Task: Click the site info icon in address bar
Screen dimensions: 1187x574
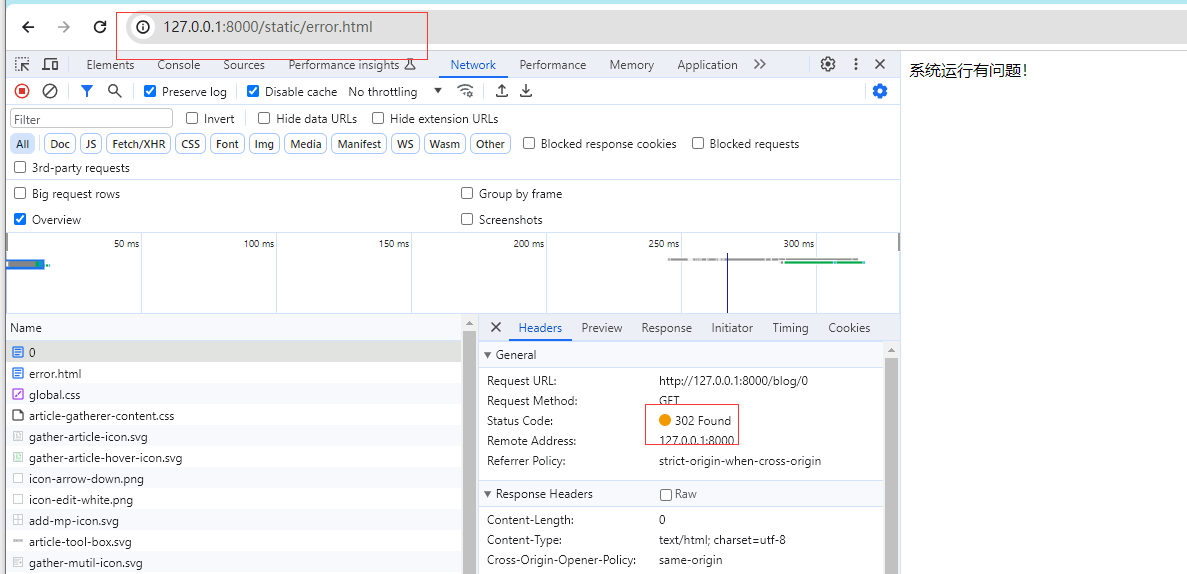Action: click(x=142, y=27)
